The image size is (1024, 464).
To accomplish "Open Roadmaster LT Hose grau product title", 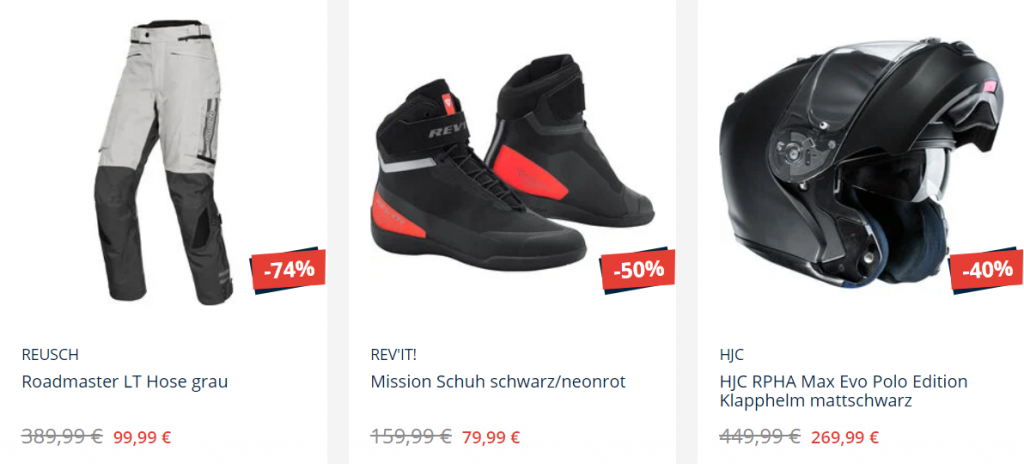I will pos(125,382).
